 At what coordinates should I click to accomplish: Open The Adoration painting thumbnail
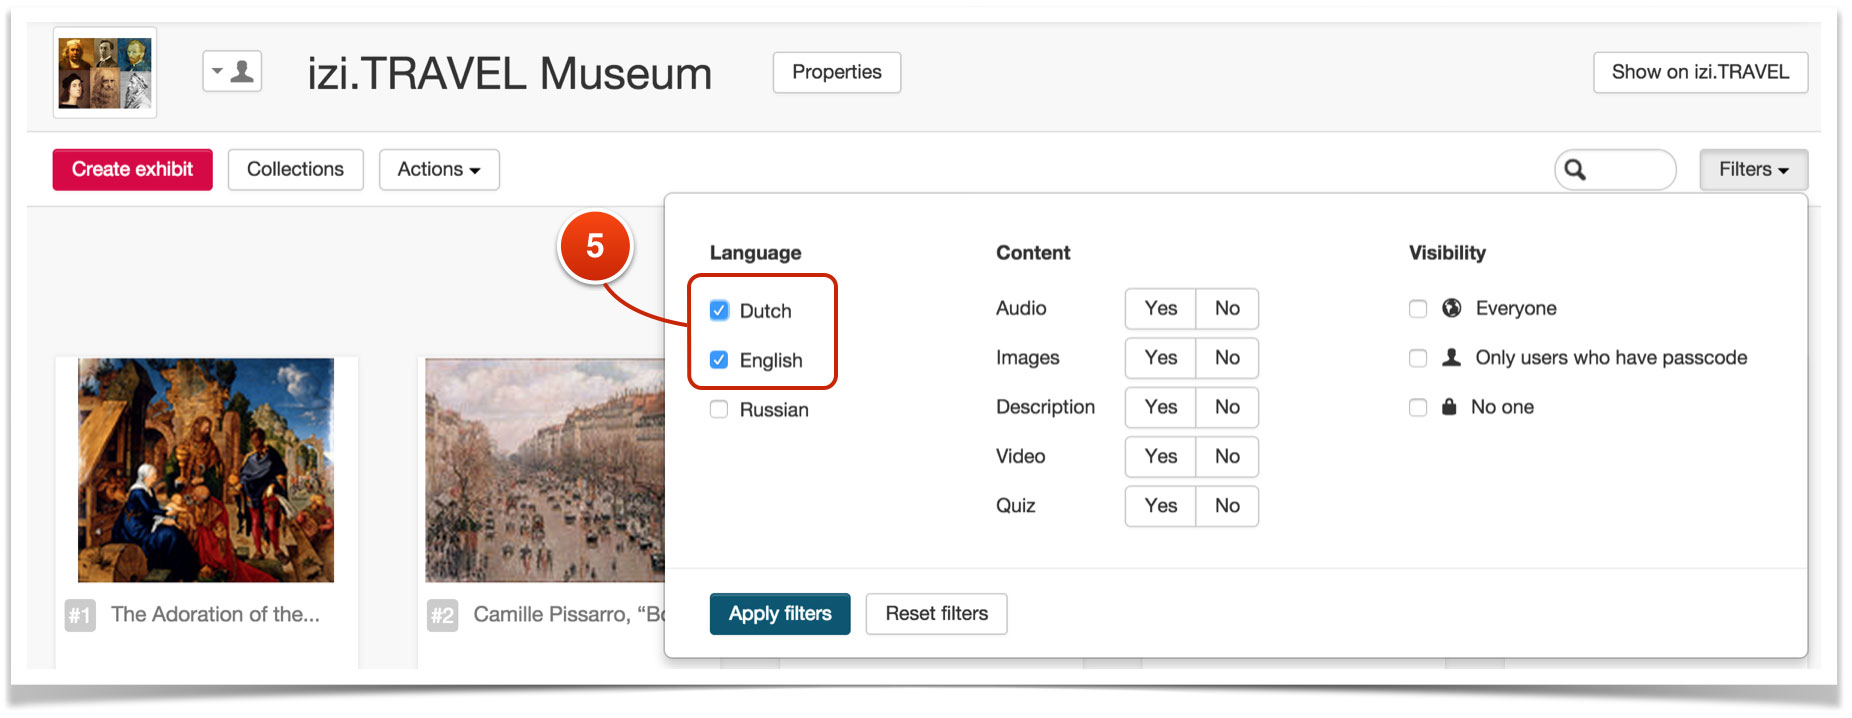(206, 470)
